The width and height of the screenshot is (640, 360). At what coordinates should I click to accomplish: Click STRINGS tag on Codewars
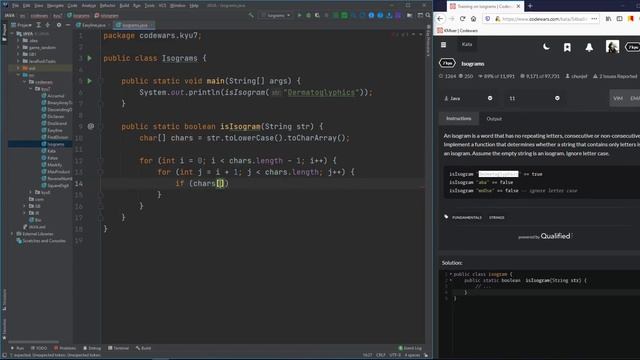tap(496, 218)
